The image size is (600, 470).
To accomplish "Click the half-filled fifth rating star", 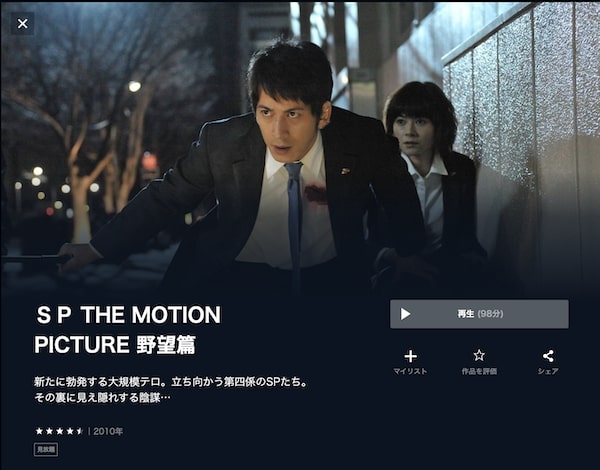I will click(80, 431).
